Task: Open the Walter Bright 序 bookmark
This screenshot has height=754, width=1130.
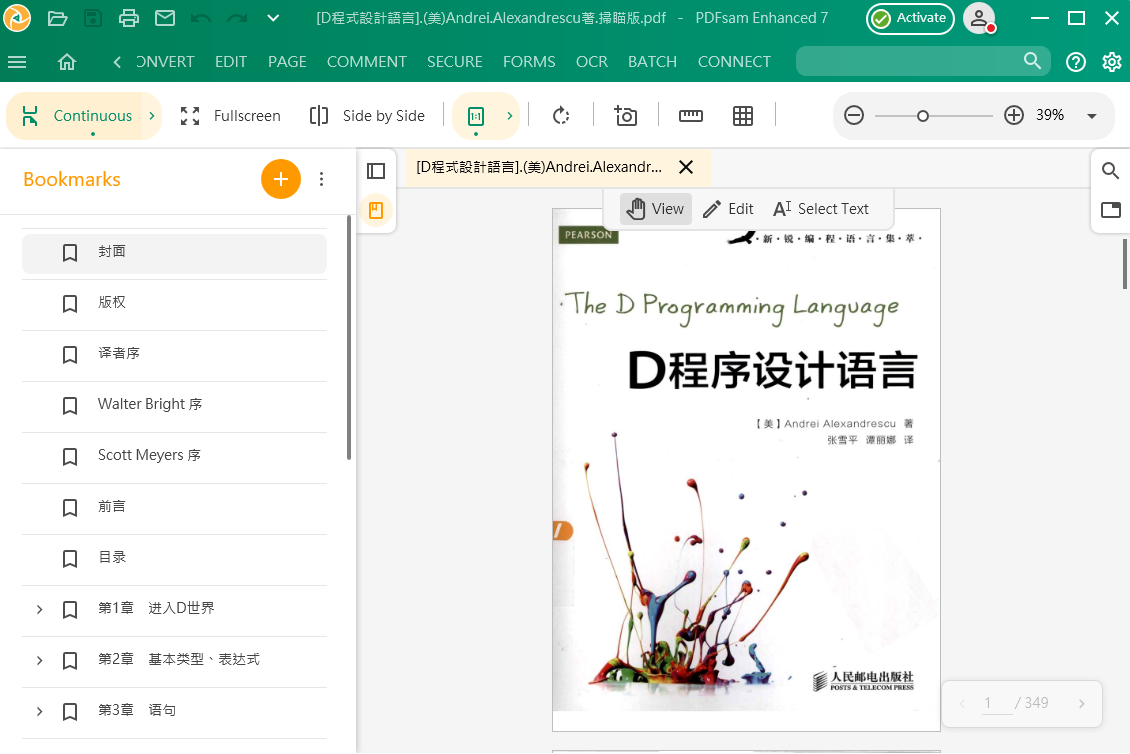Action: [x=174, y=405]
